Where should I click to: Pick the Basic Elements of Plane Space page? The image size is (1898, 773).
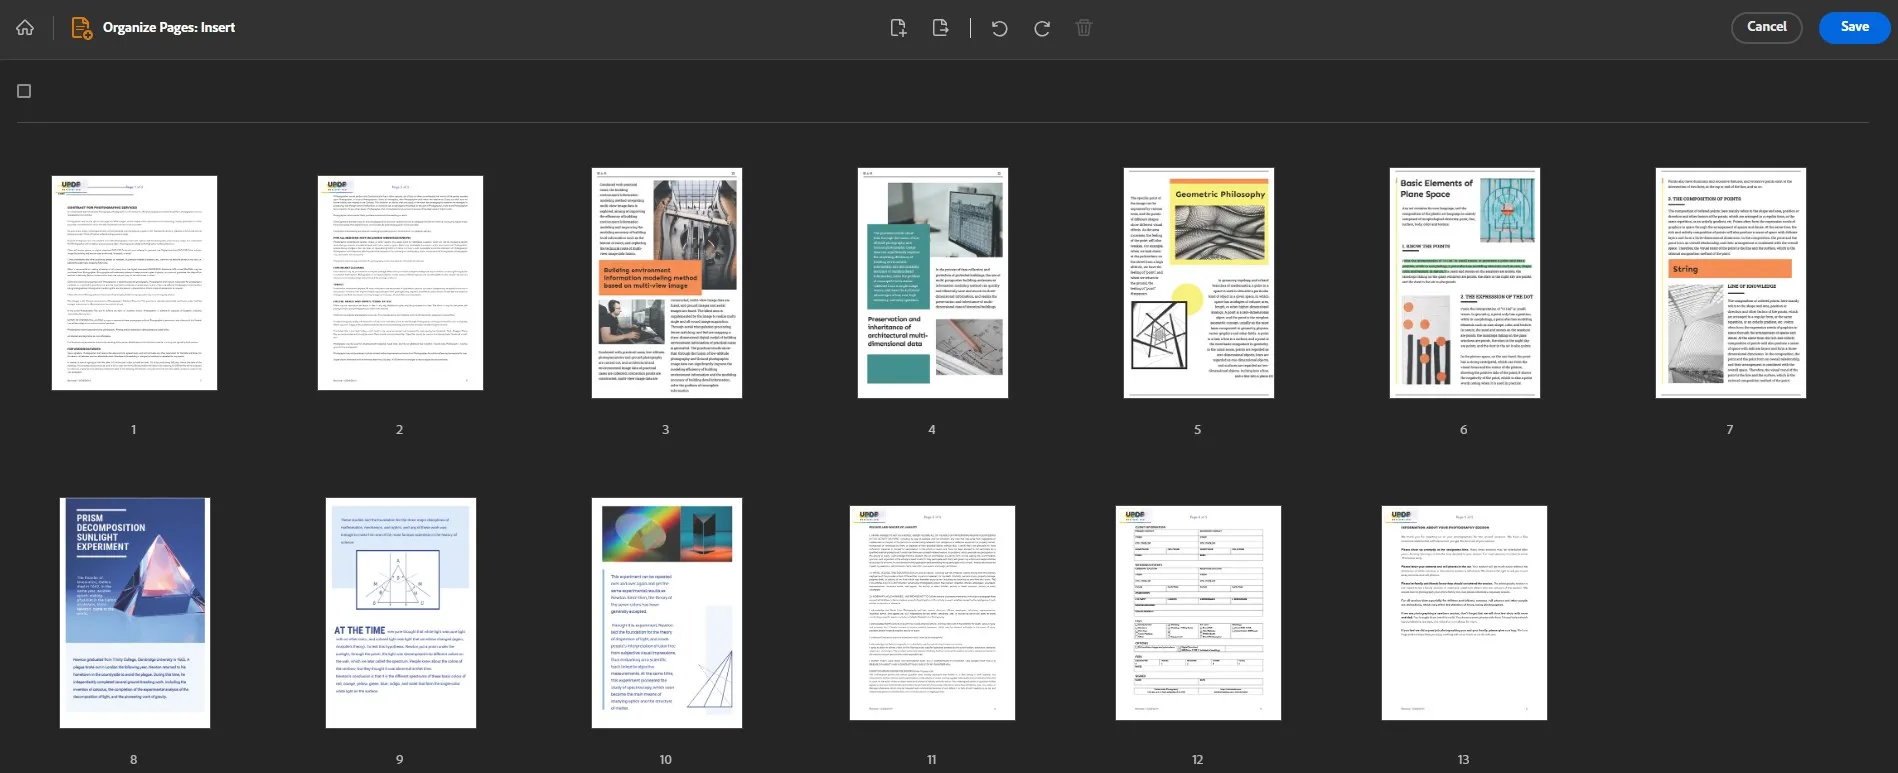point(1464,283)
